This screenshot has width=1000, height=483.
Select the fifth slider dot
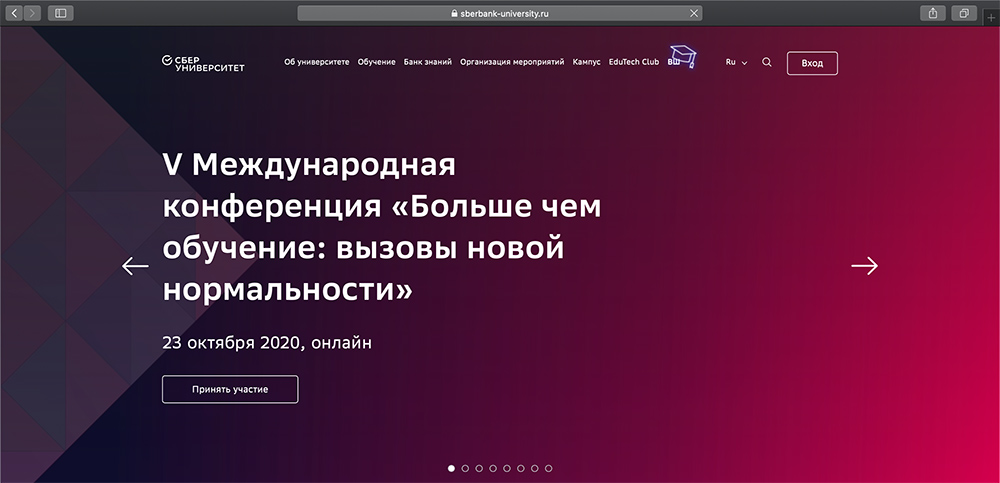click(x=507, y=468)
